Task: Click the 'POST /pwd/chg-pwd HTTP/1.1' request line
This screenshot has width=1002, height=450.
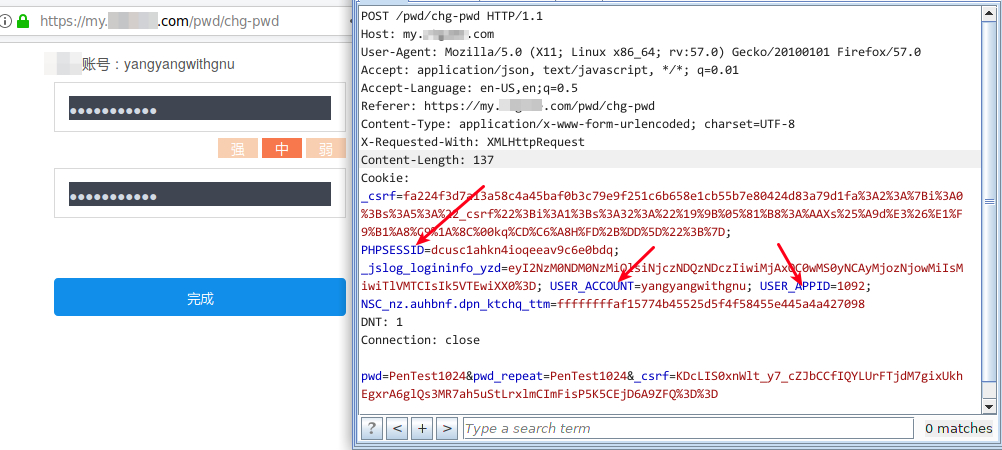Action: (x=452, y=16)
